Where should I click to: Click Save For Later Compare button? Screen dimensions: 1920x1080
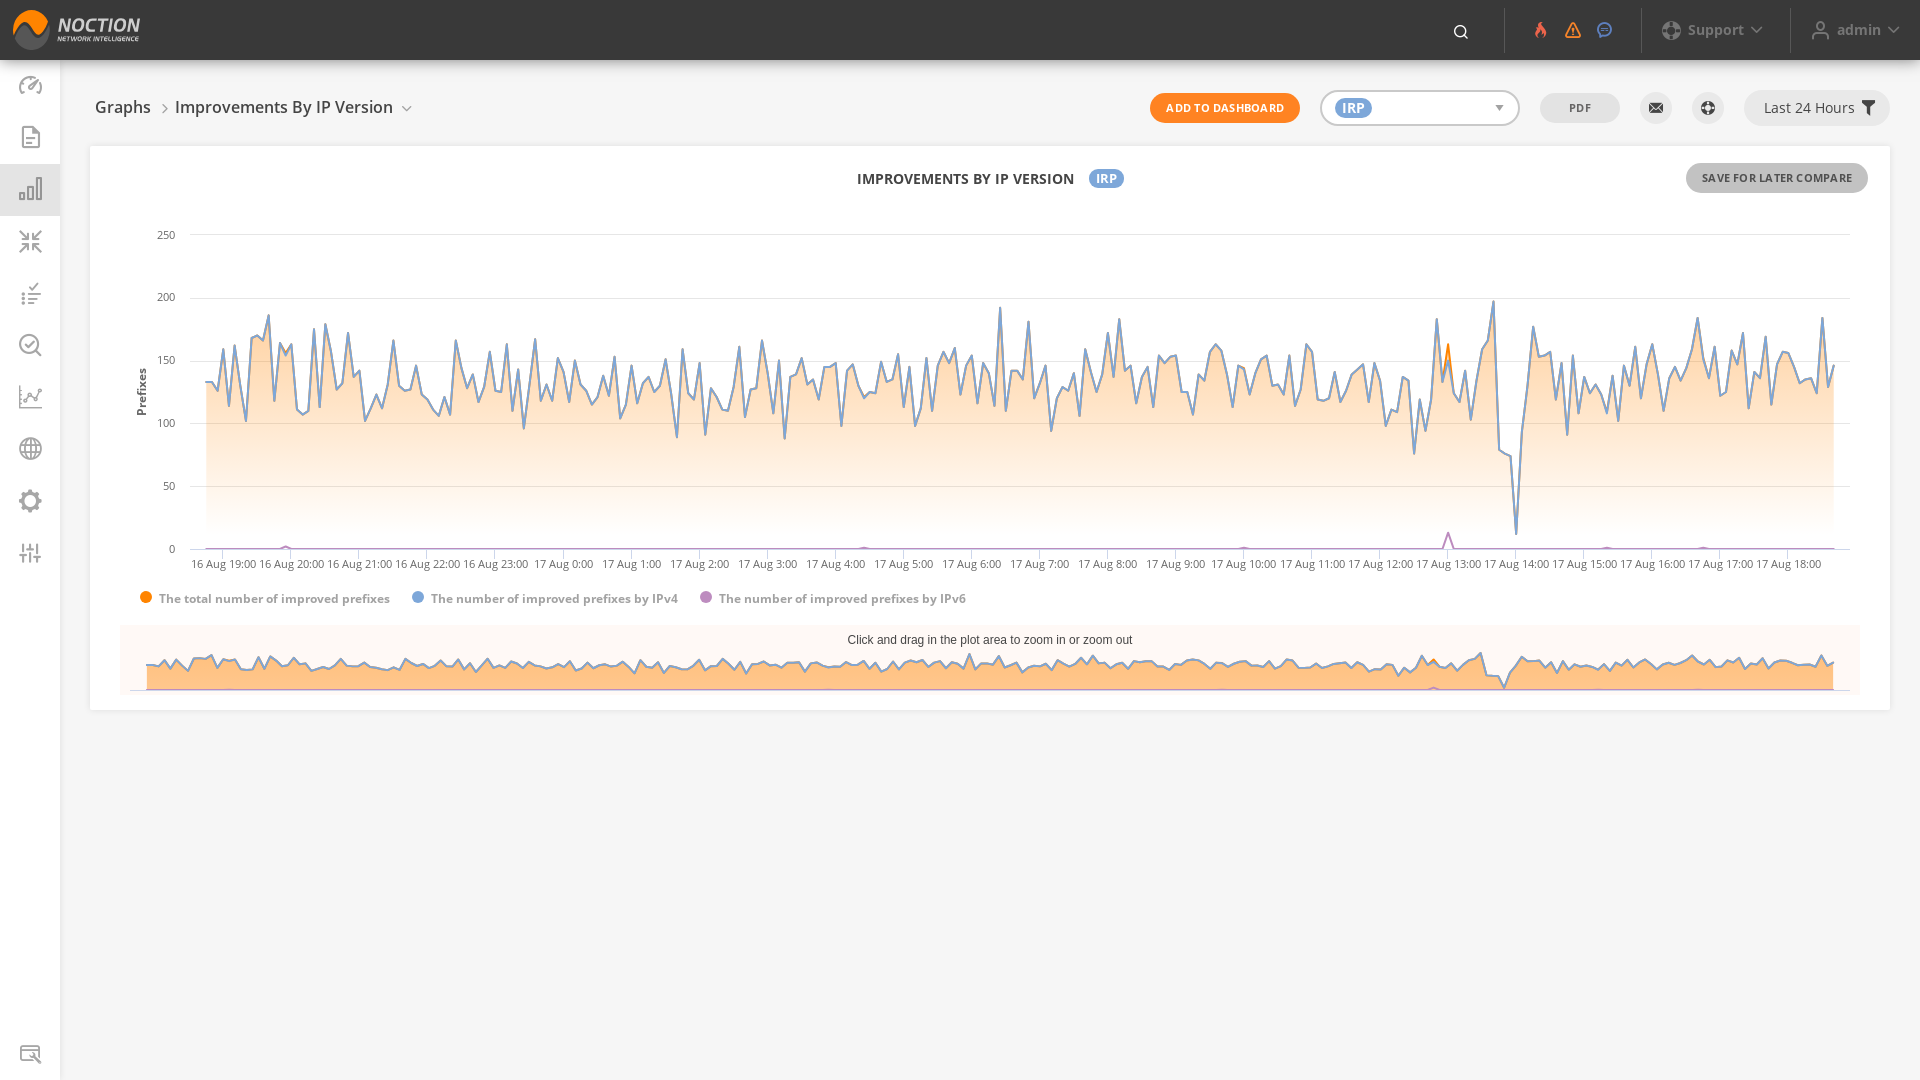point(1777,178)
